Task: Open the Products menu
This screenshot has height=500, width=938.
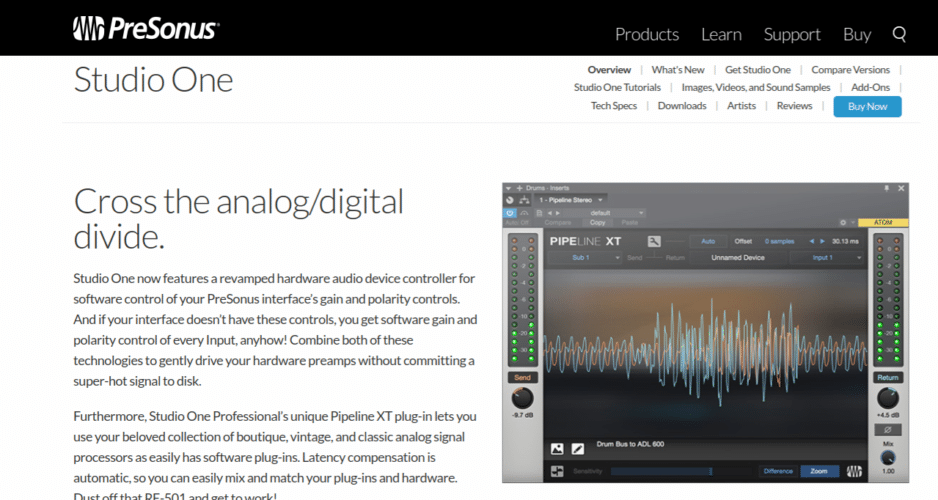Action: coord(647,35)
